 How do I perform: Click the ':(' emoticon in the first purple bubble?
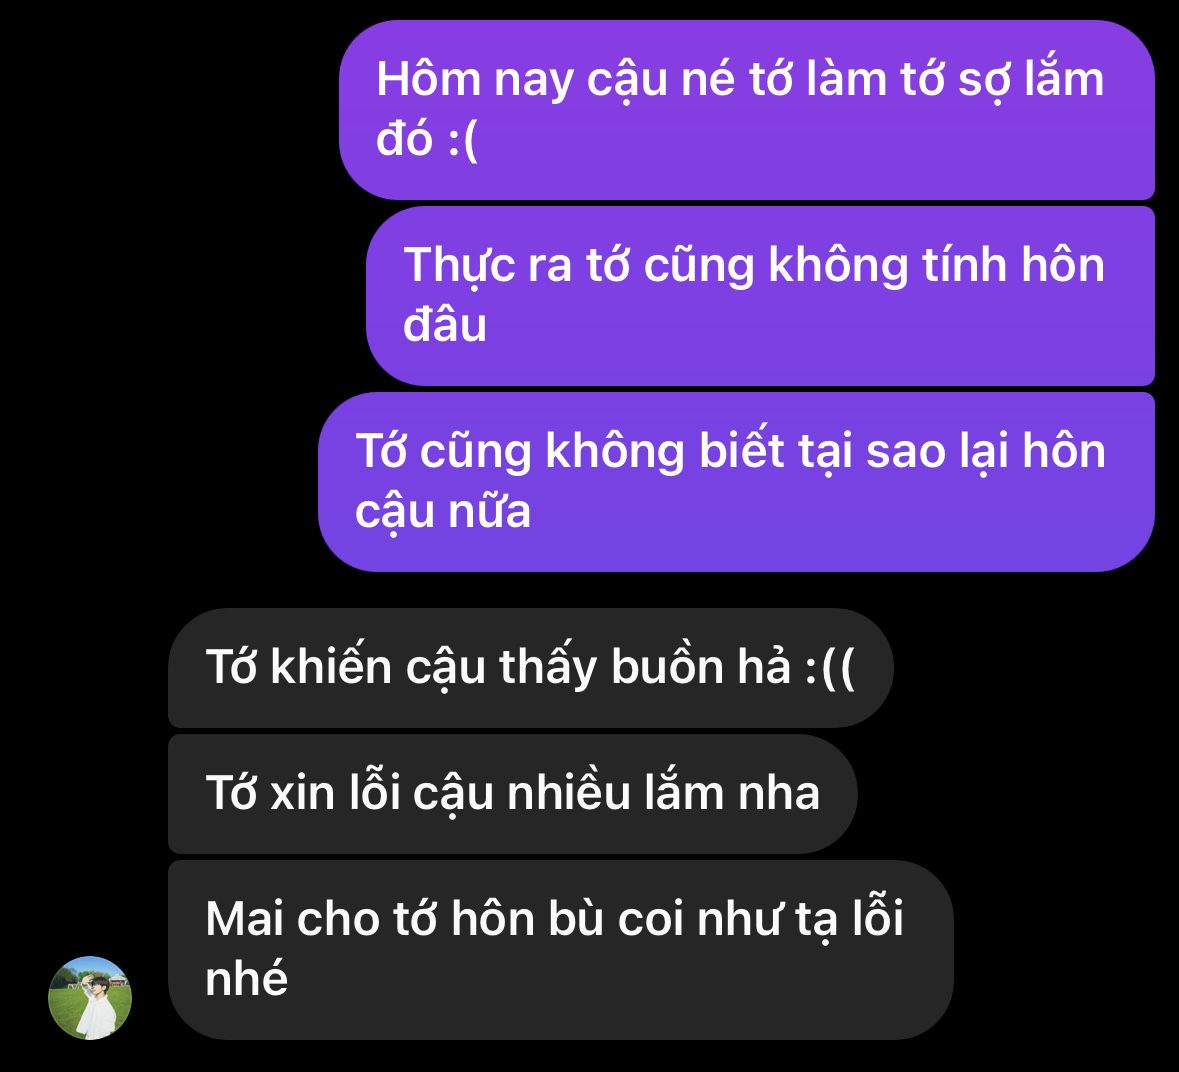[x=462, y=141]
